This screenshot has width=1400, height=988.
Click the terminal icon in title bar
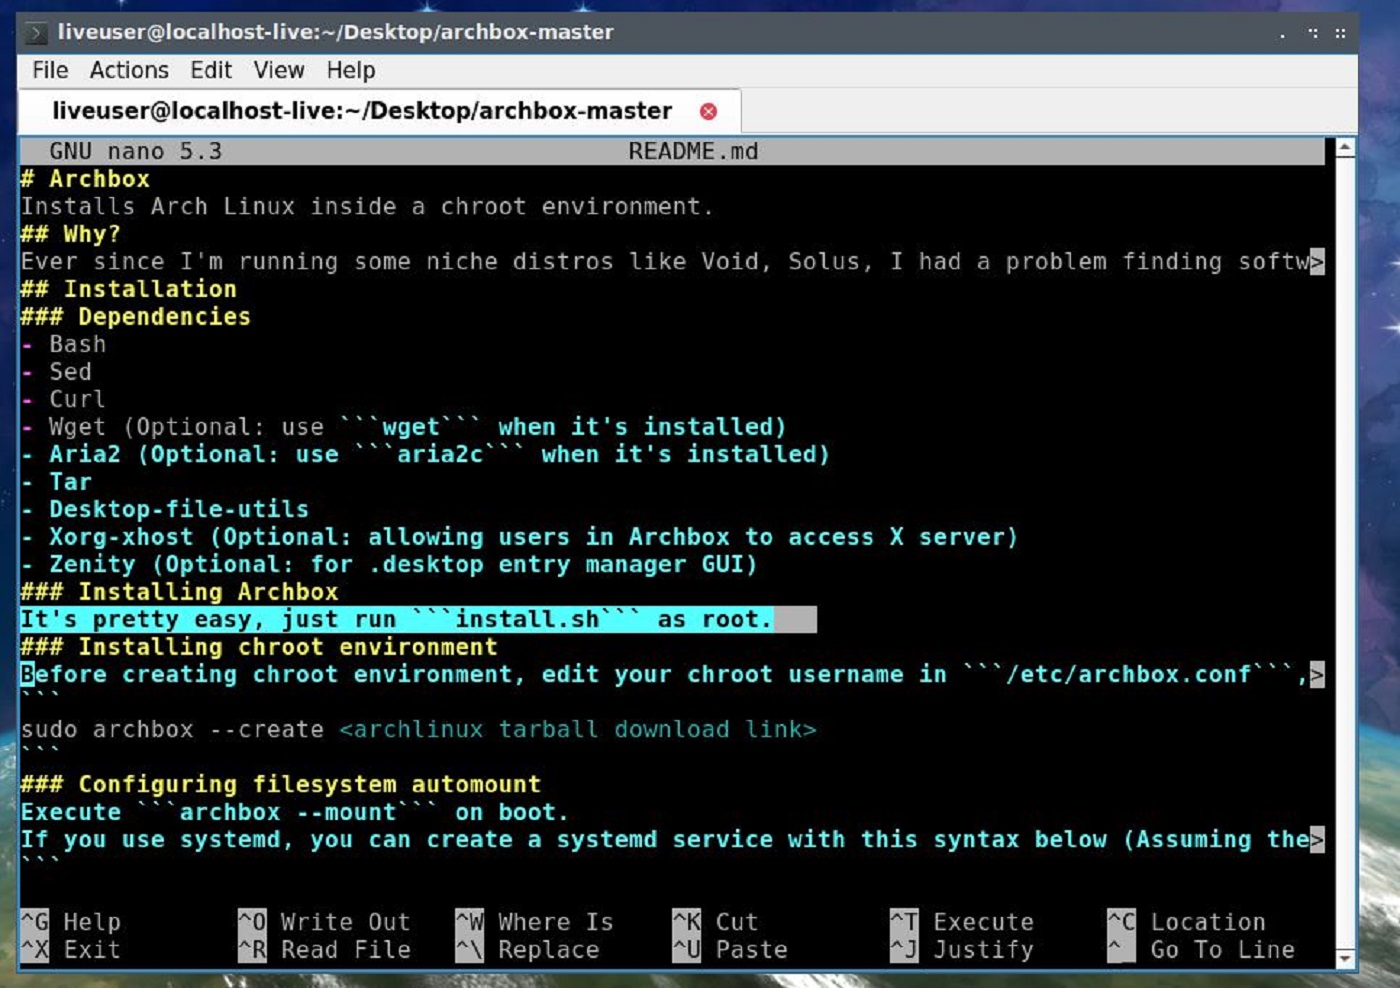(36, 33)
